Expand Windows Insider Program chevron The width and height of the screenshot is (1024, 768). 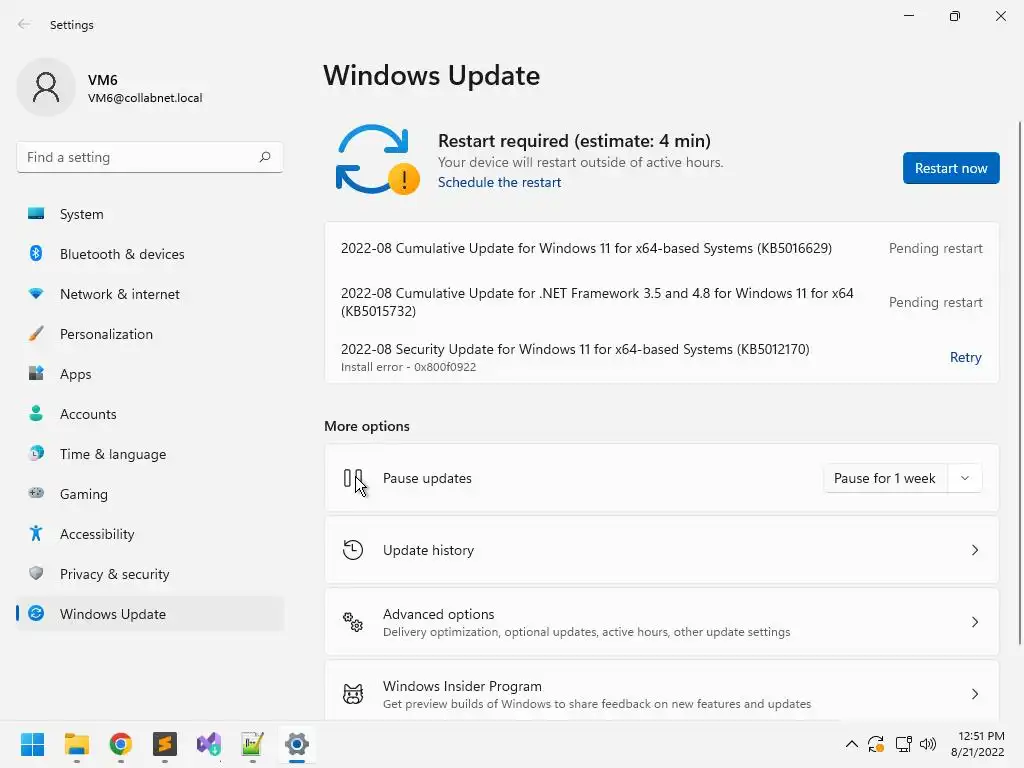point(974,694)
